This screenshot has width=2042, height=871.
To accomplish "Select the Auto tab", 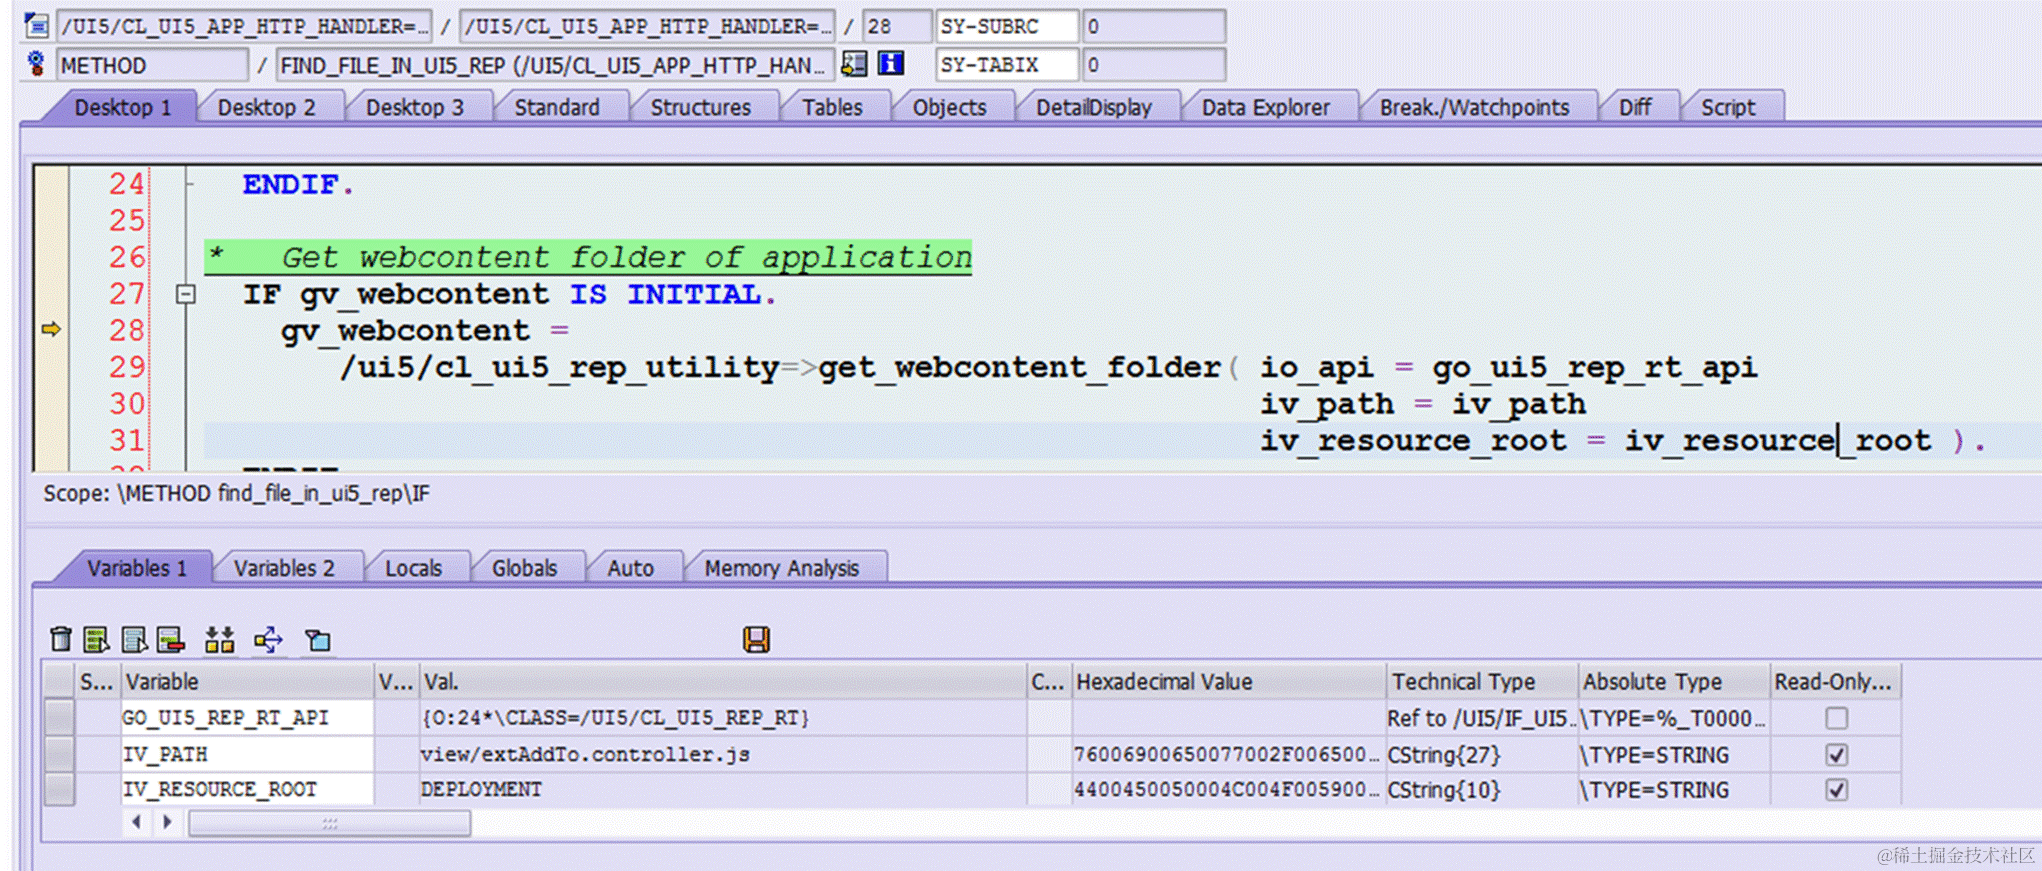I will click(630, 568).
